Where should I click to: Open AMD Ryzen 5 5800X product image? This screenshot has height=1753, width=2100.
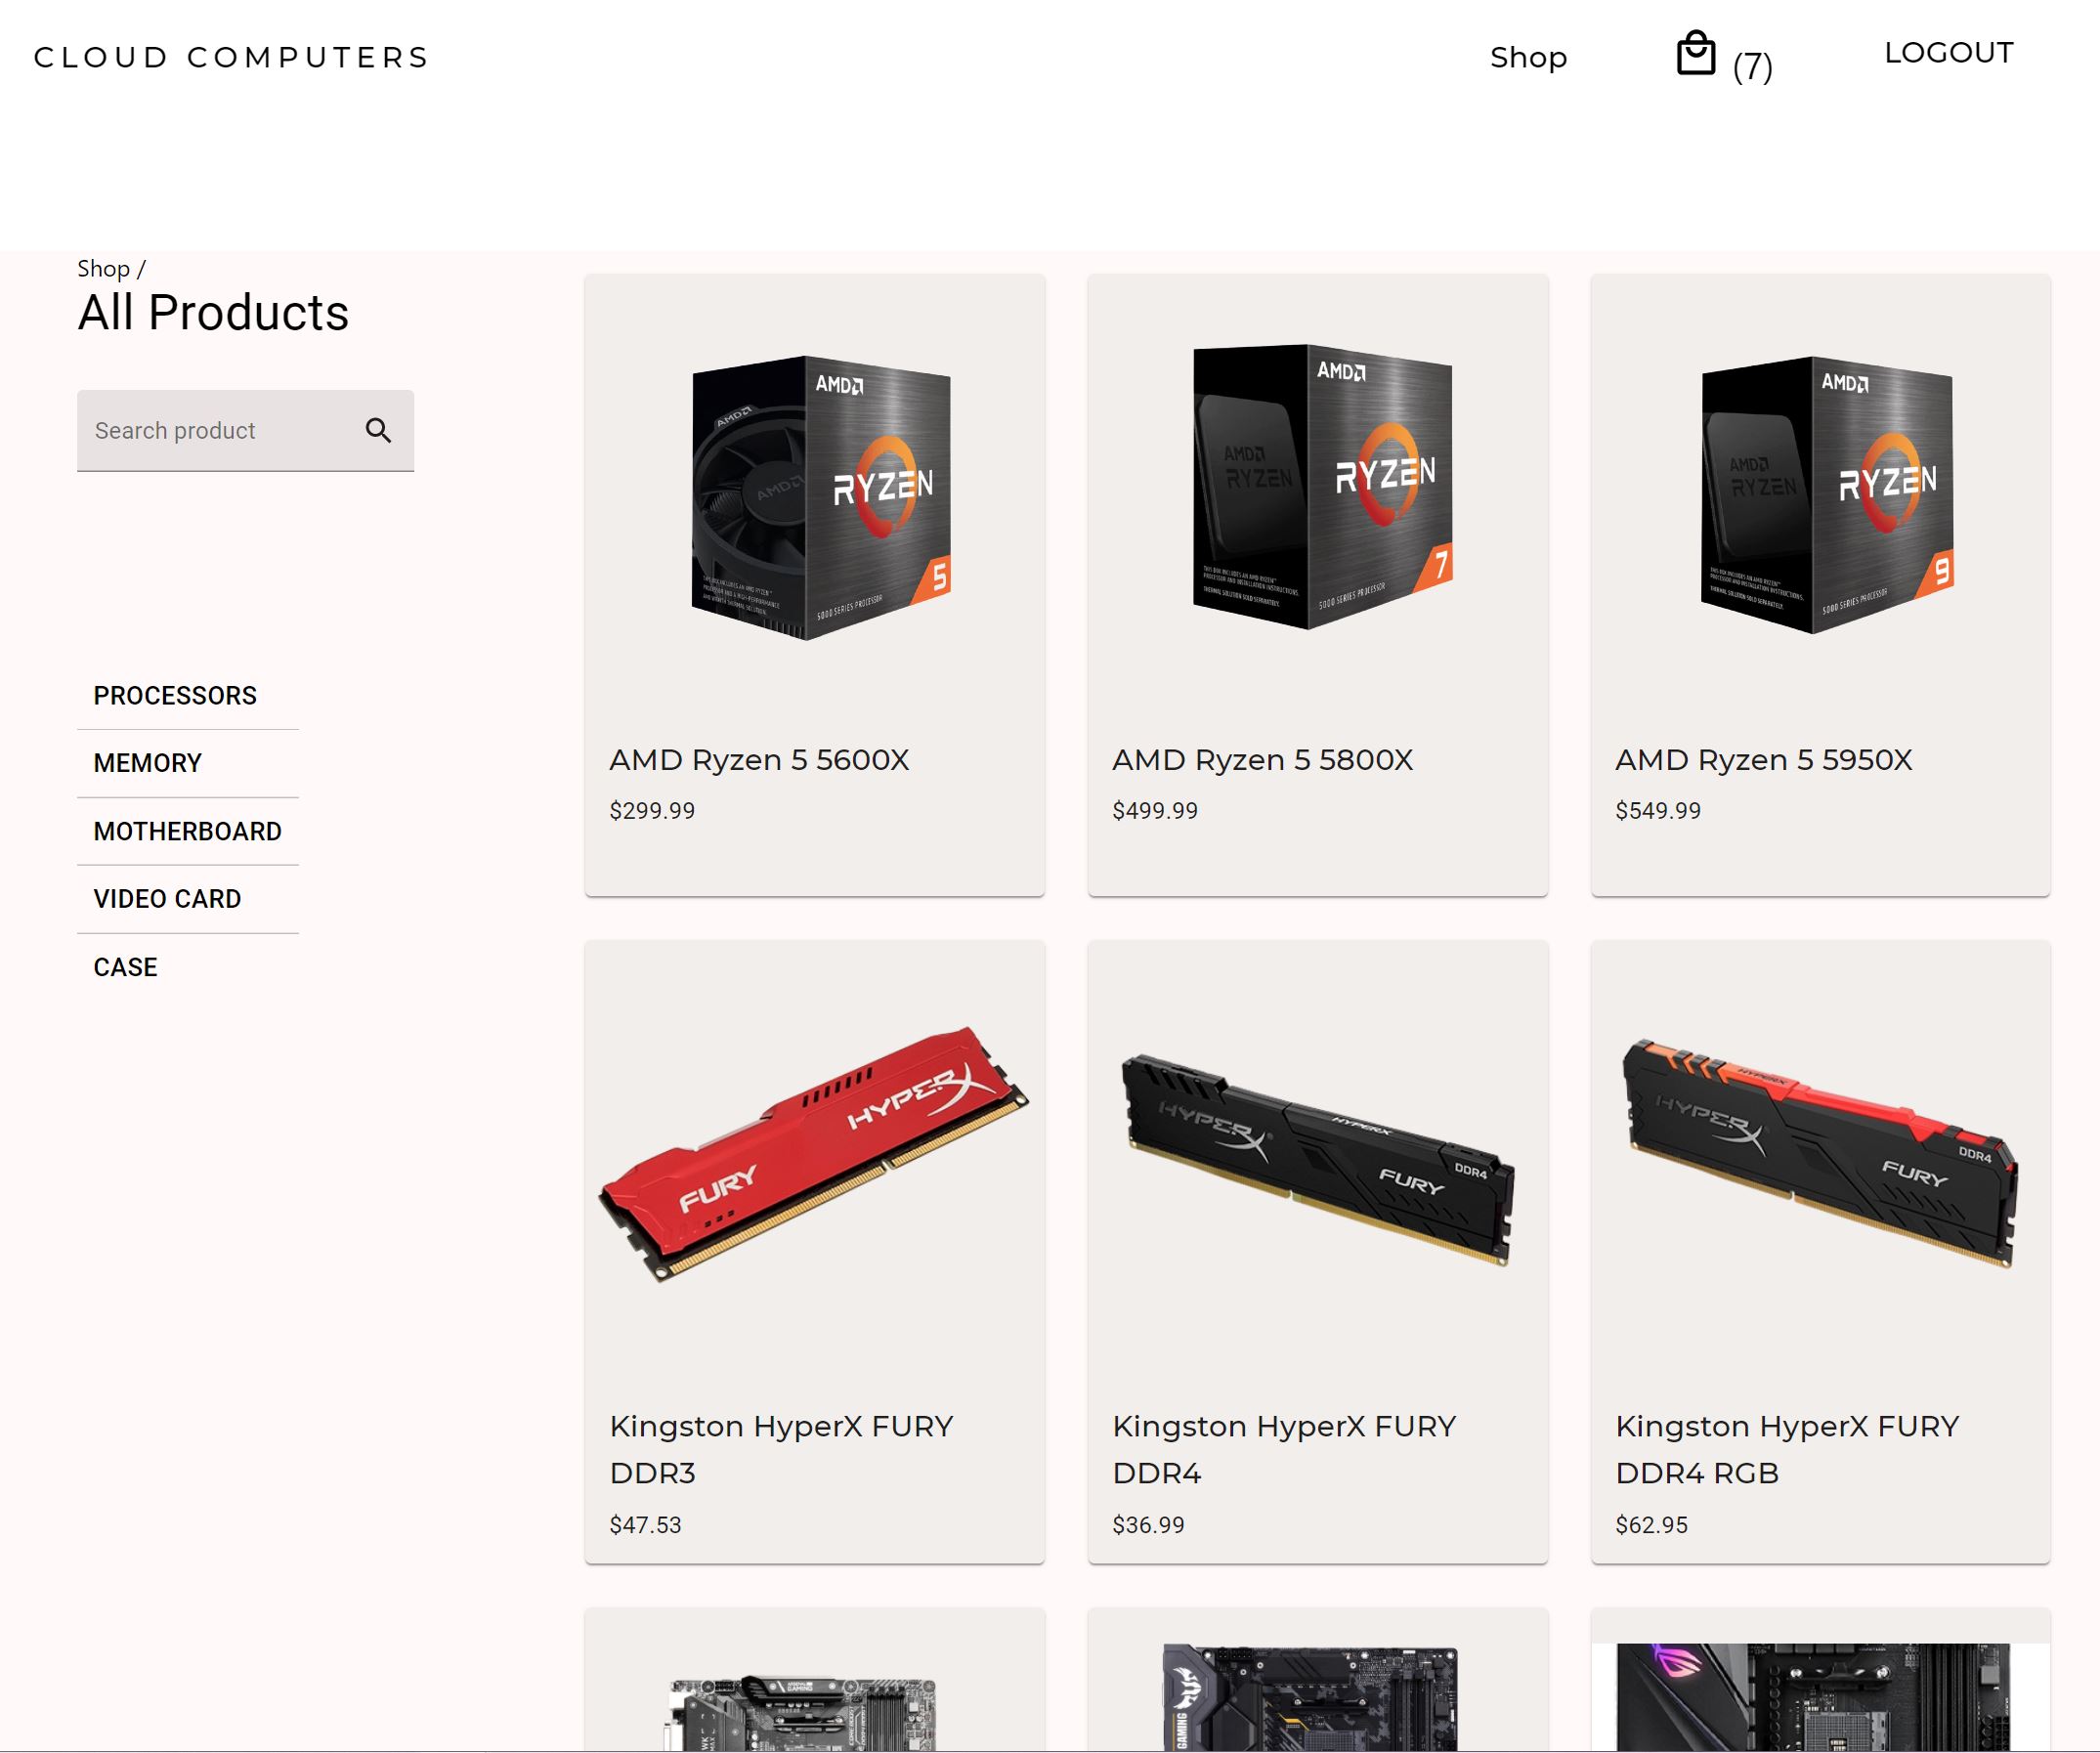pos(1322,487)
